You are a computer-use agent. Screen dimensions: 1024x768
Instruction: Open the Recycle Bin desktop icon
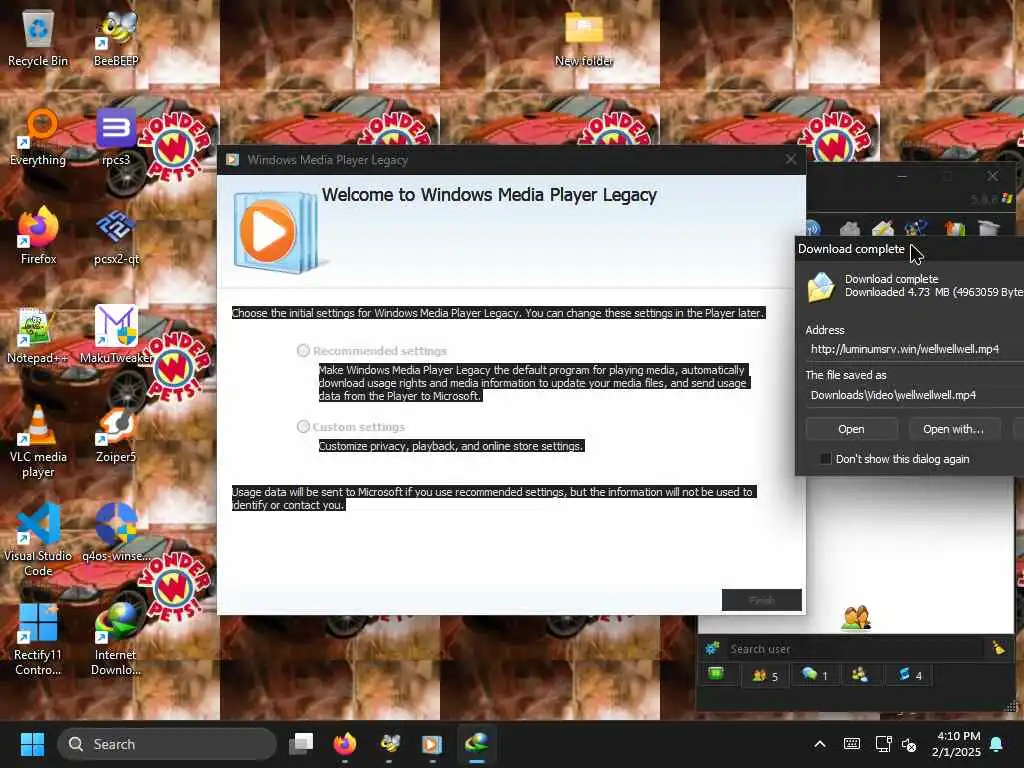[x=38, y=39]
